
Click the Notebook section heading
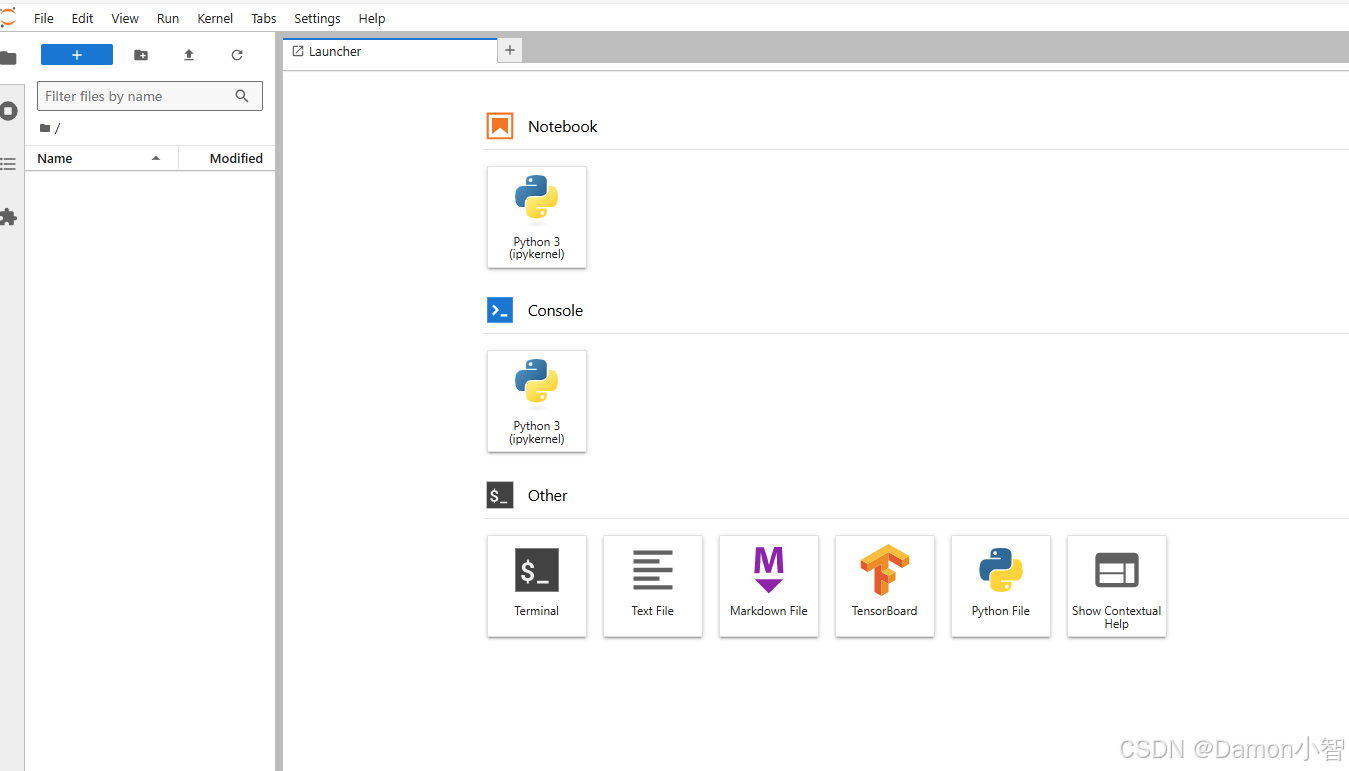562,126
